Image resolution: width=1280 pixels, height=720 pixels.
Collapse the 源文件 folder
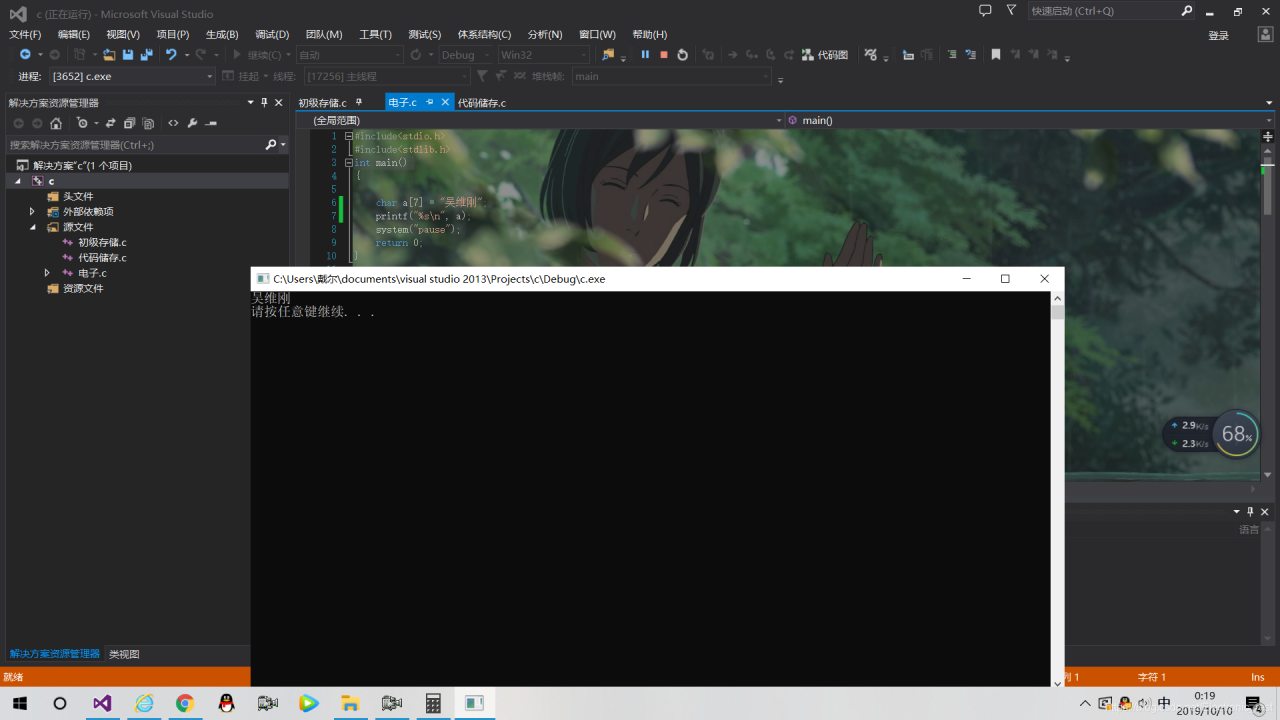tap(32, 227)
